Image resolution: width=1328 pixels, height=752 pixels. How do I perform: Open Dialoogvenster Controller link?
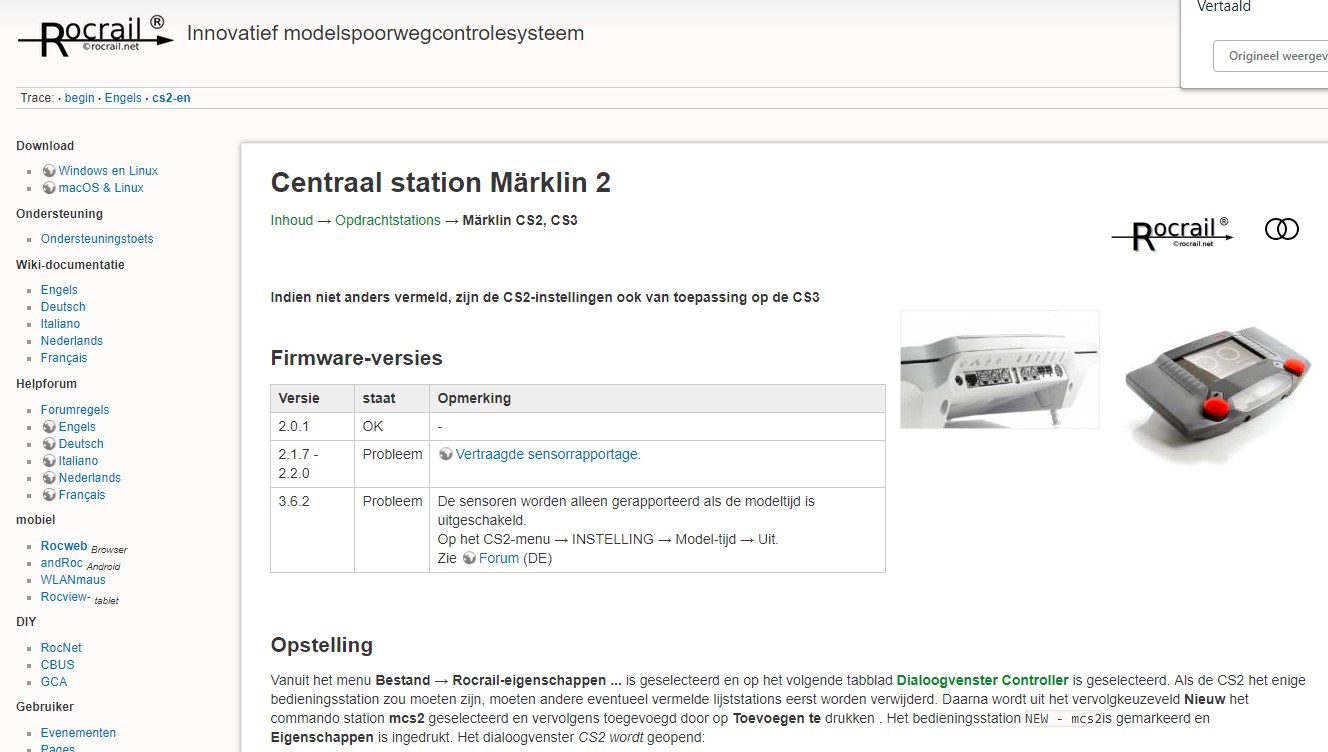[x=983, y=680]
